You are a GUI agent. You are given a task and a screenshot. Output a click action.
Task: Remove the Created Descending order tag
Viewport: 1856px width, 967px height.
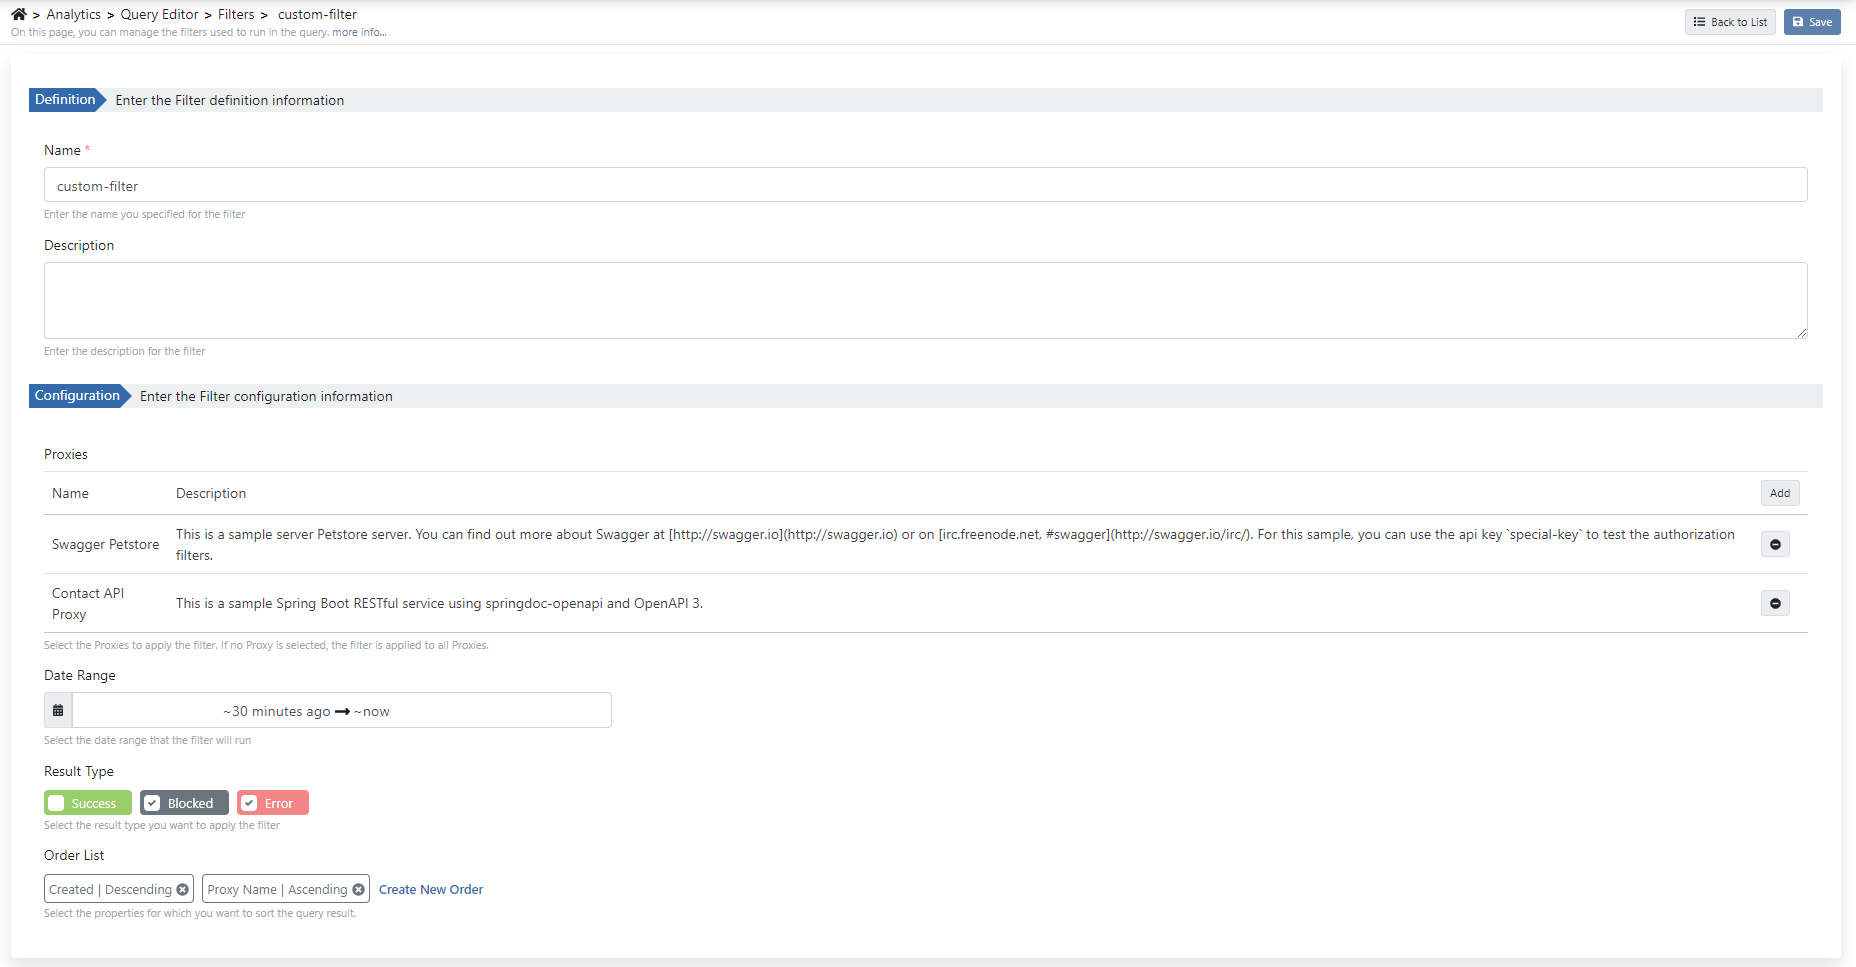click(183, 890)
